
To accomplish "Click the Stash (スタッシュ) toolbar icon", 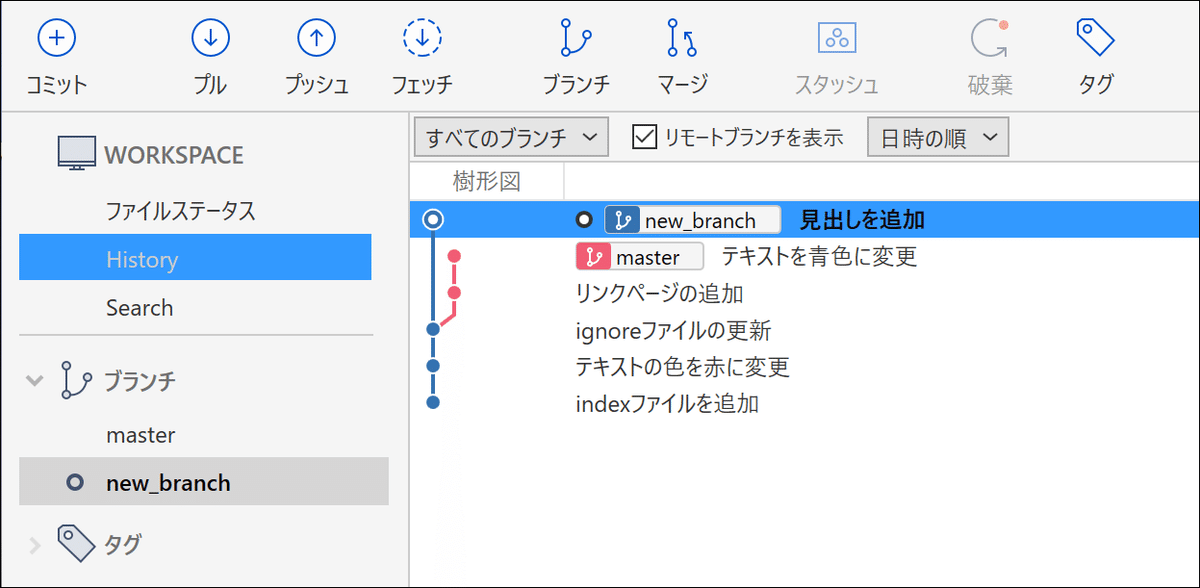I will coord(836,38).
